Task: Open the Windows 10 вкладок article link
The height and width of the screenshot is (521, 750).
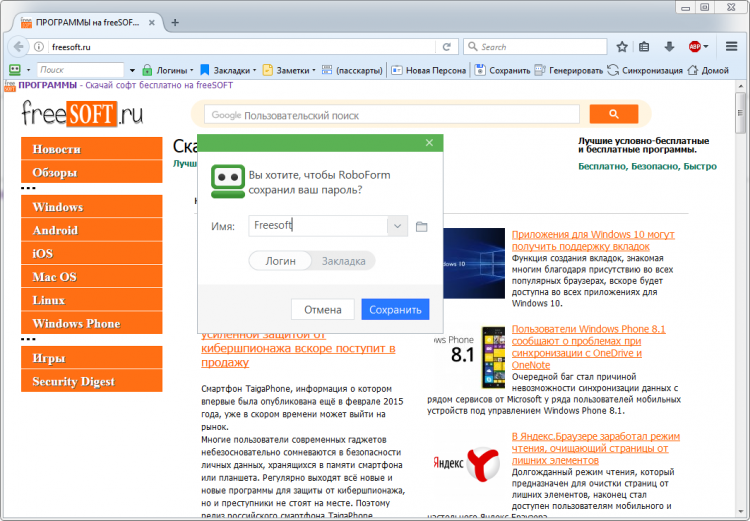Action: point(593,240)
